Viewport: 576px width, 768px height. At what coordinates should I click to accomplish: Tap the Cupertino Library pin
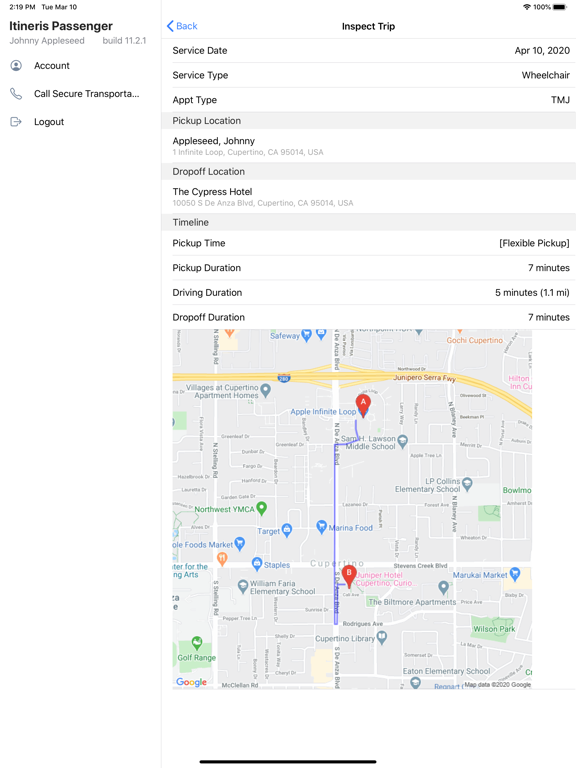pos(382,637)
